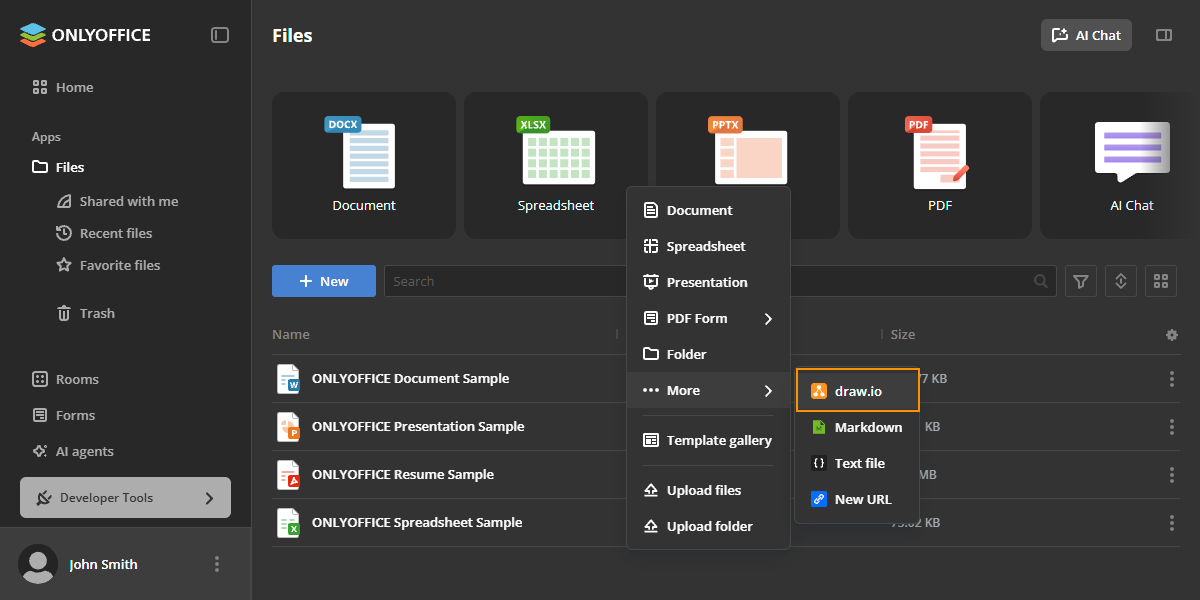Open the AI Chat button in header
1200x600 pixels.
[1087, 35]
